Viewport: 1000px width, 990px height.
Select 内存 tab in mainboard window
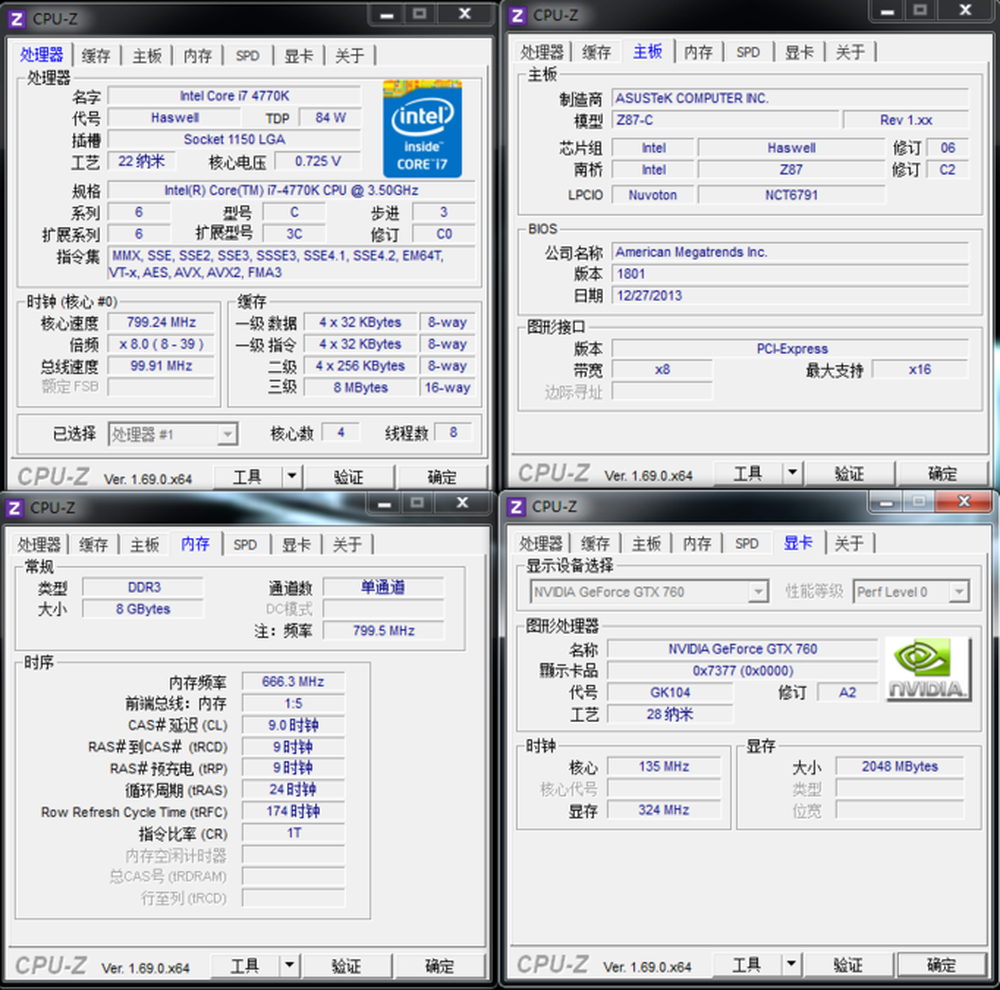(x=698, y=52)
